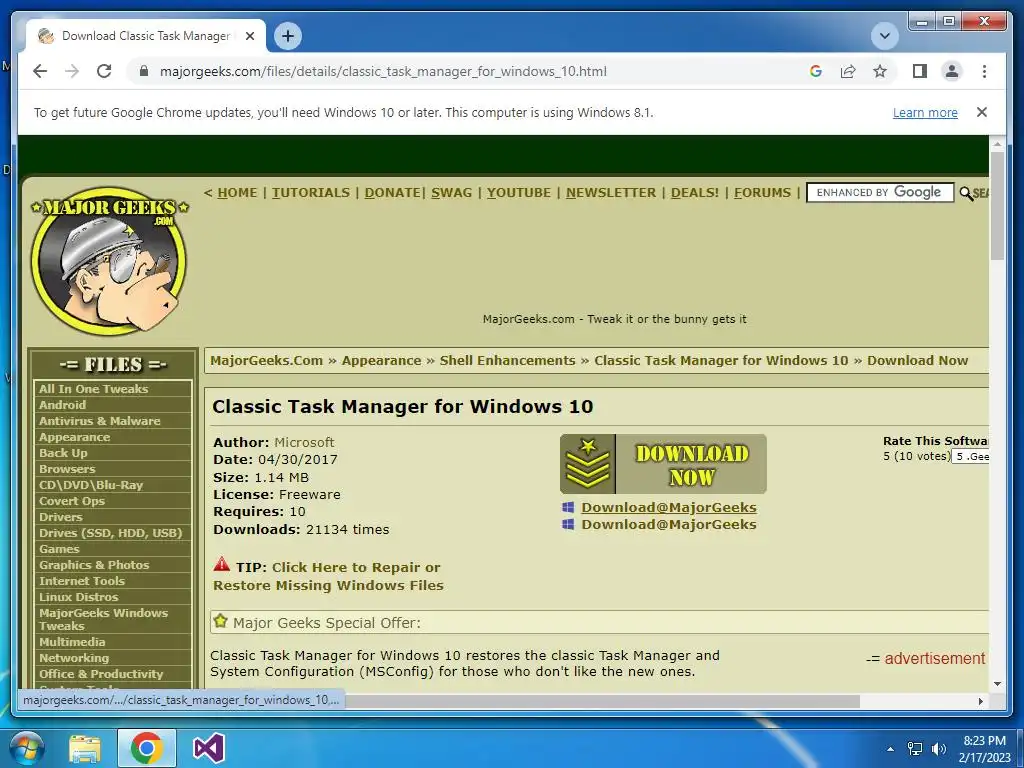Open the DONATE menu item

(x=392, y=193)
